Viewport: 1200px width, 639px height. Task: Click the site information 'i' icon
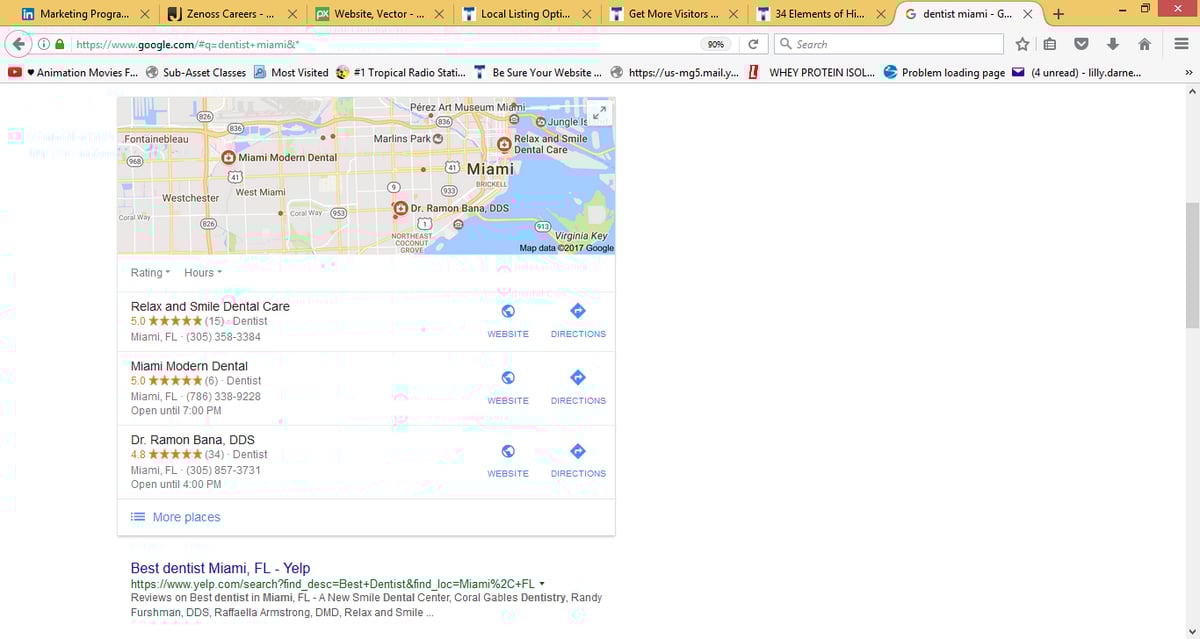[x=44, y=44]
